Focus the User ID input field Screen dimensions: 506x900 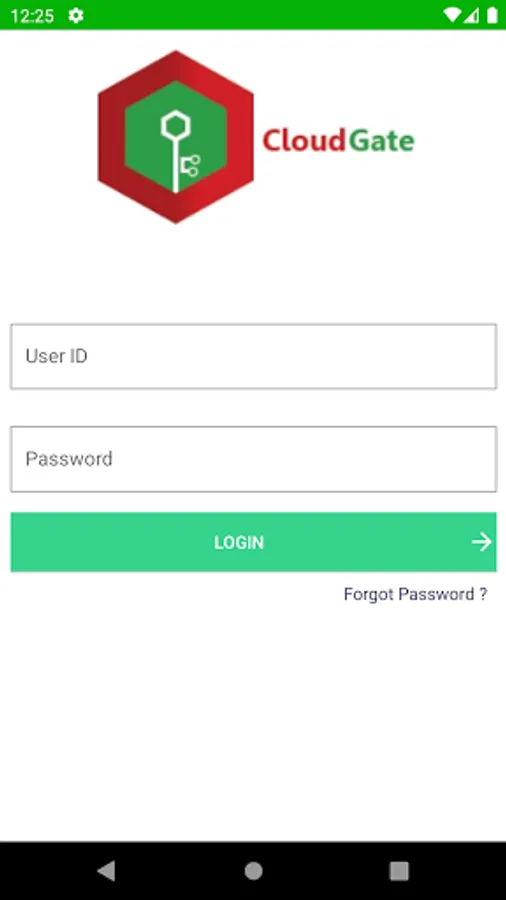(x=253, y=356)
